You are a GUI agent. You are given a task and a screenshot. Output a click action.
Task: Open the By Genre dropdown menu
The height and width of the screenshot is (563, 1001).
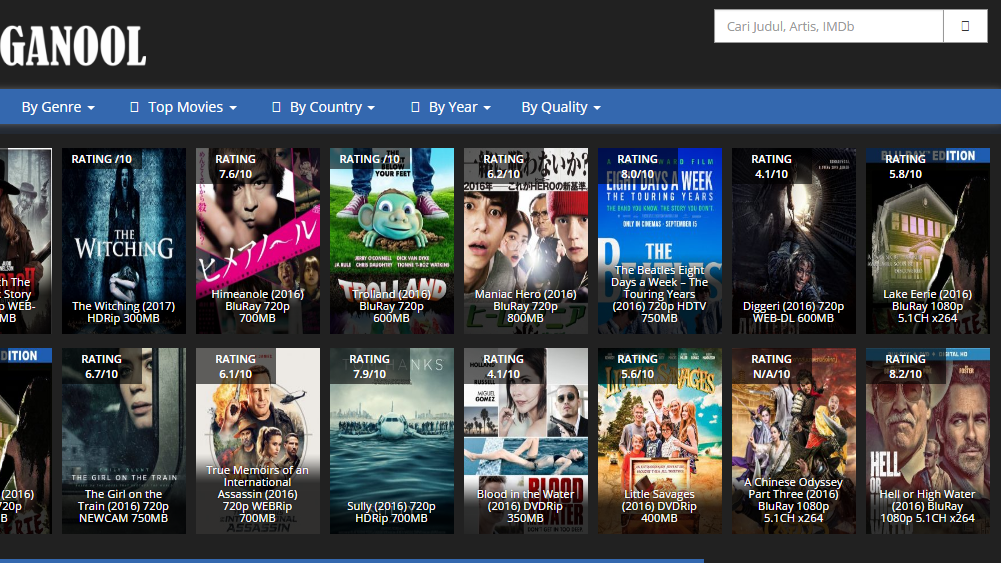(x=58, y=107)
